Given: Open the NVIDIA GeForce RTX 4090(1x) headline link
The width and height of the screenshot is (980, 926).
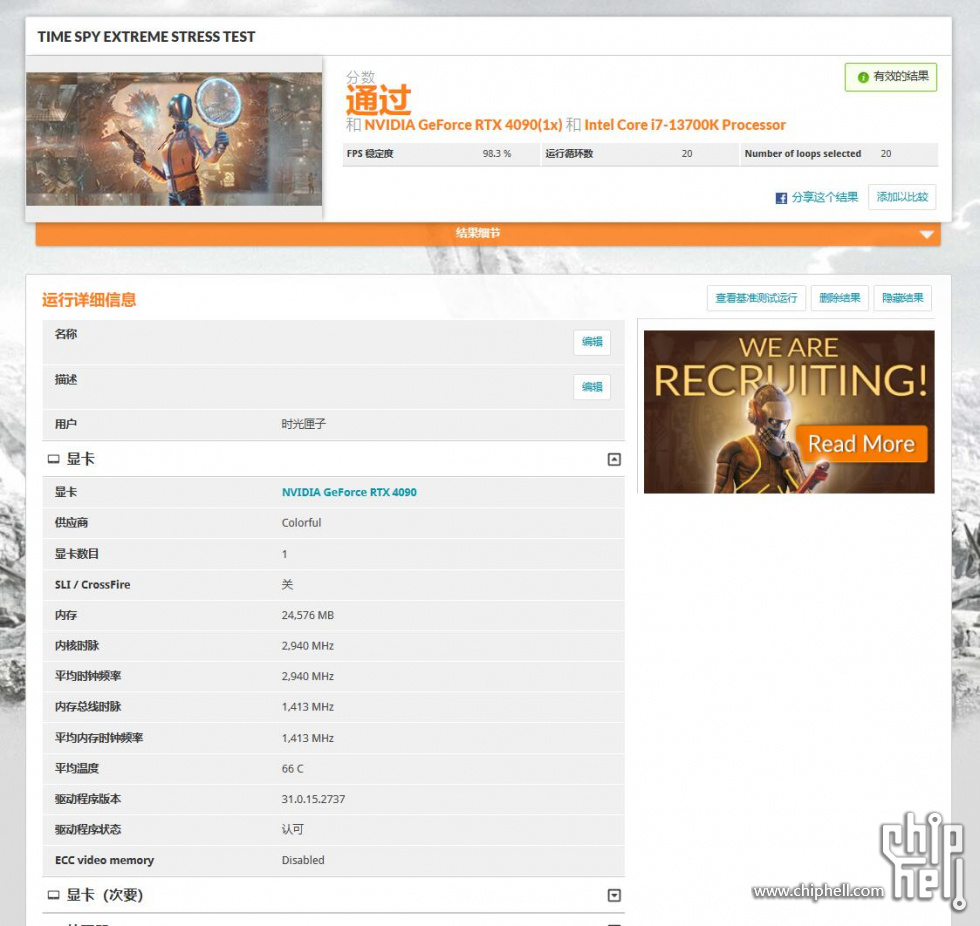Looking at the screenshot, I should 463,125.
